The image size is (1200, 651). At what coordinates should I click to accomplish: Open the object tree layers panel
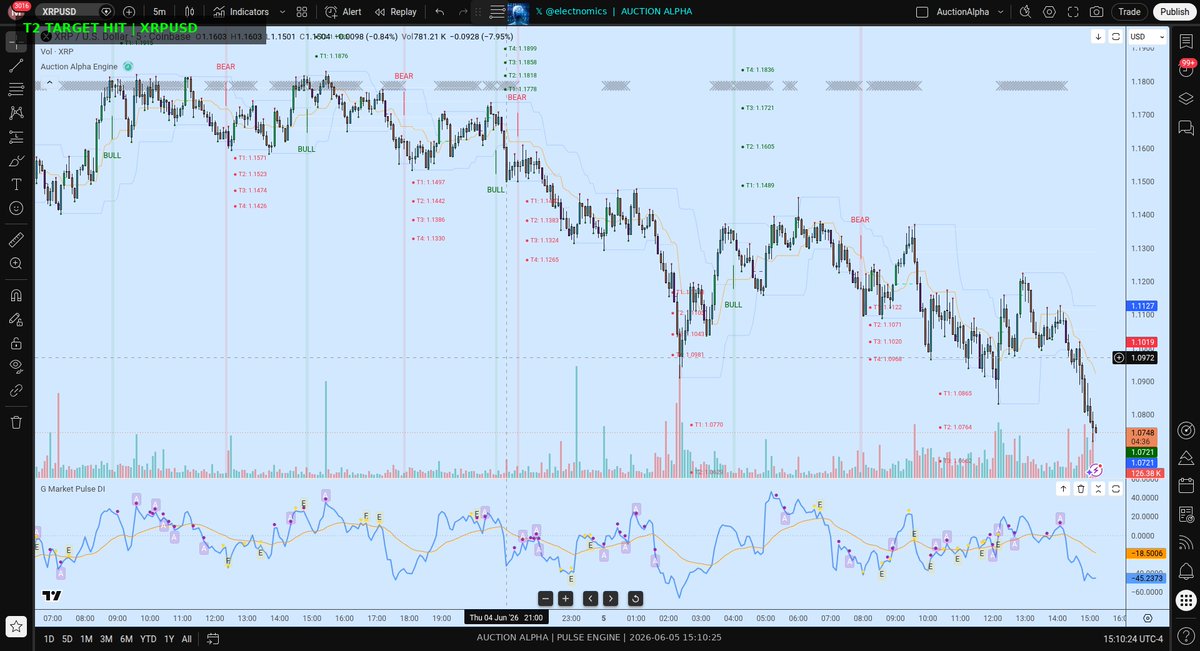(1186, 99)
